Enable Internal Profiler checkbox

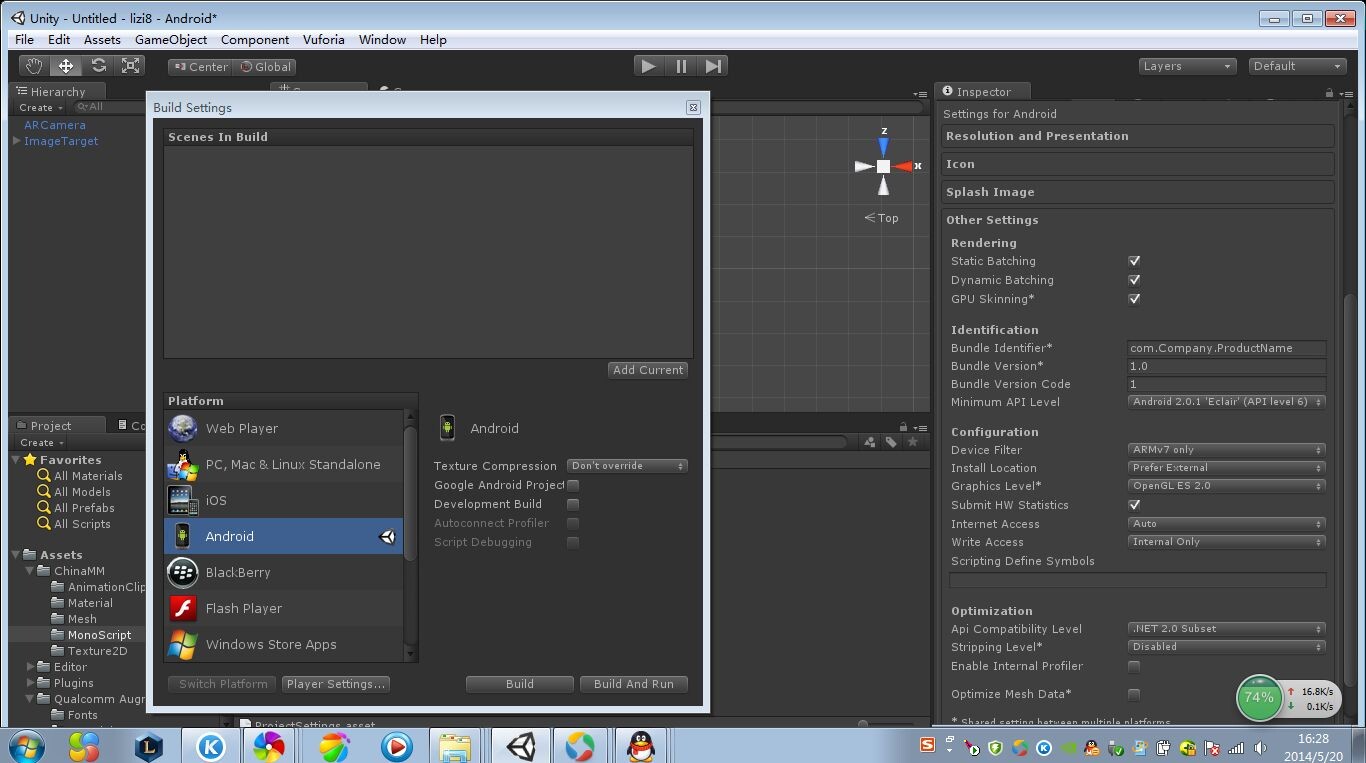(1134, 666)
